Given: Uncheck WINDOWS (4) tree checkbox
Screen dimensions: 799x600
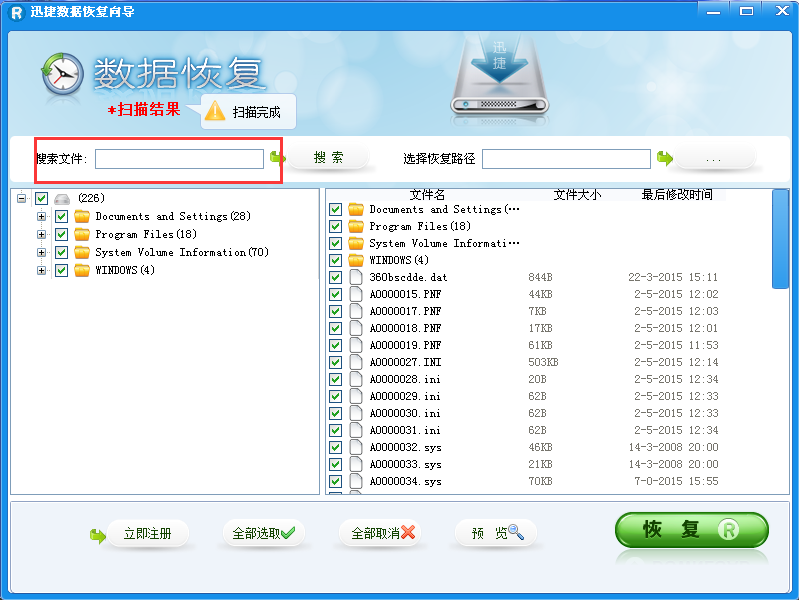Looking at the screenshot, I should (62, 270).
